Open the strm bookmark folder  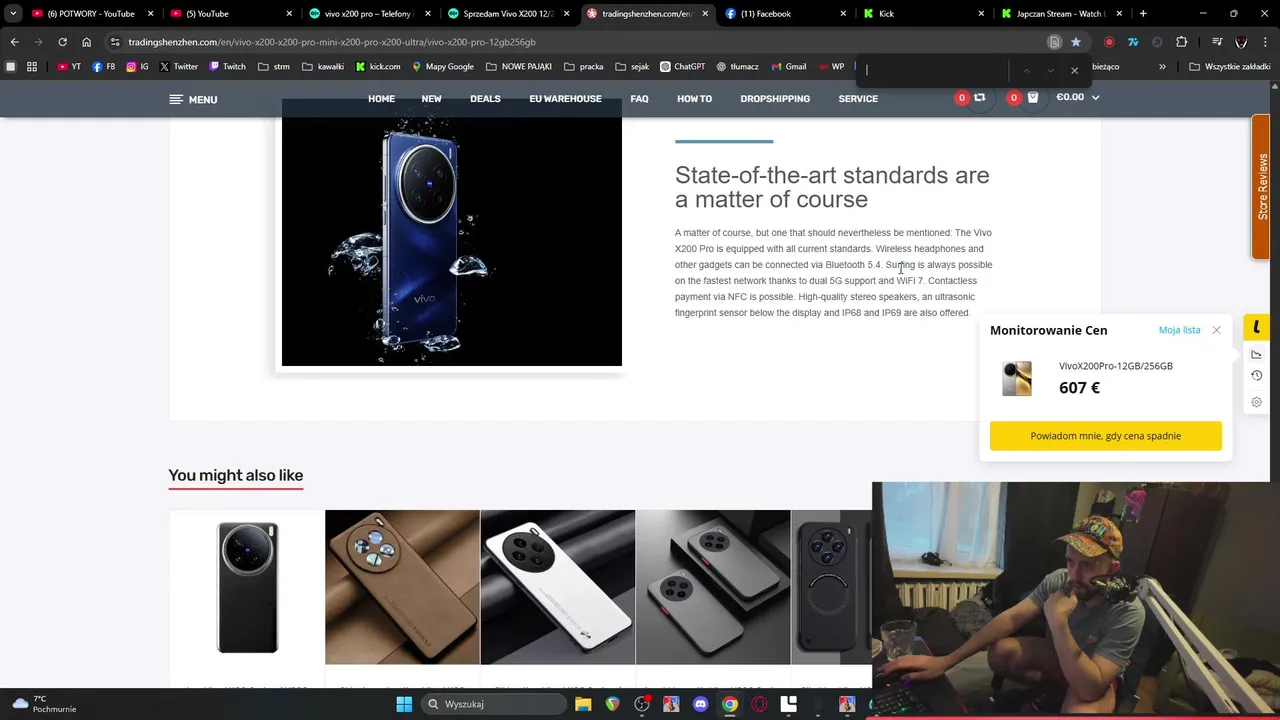273,67
